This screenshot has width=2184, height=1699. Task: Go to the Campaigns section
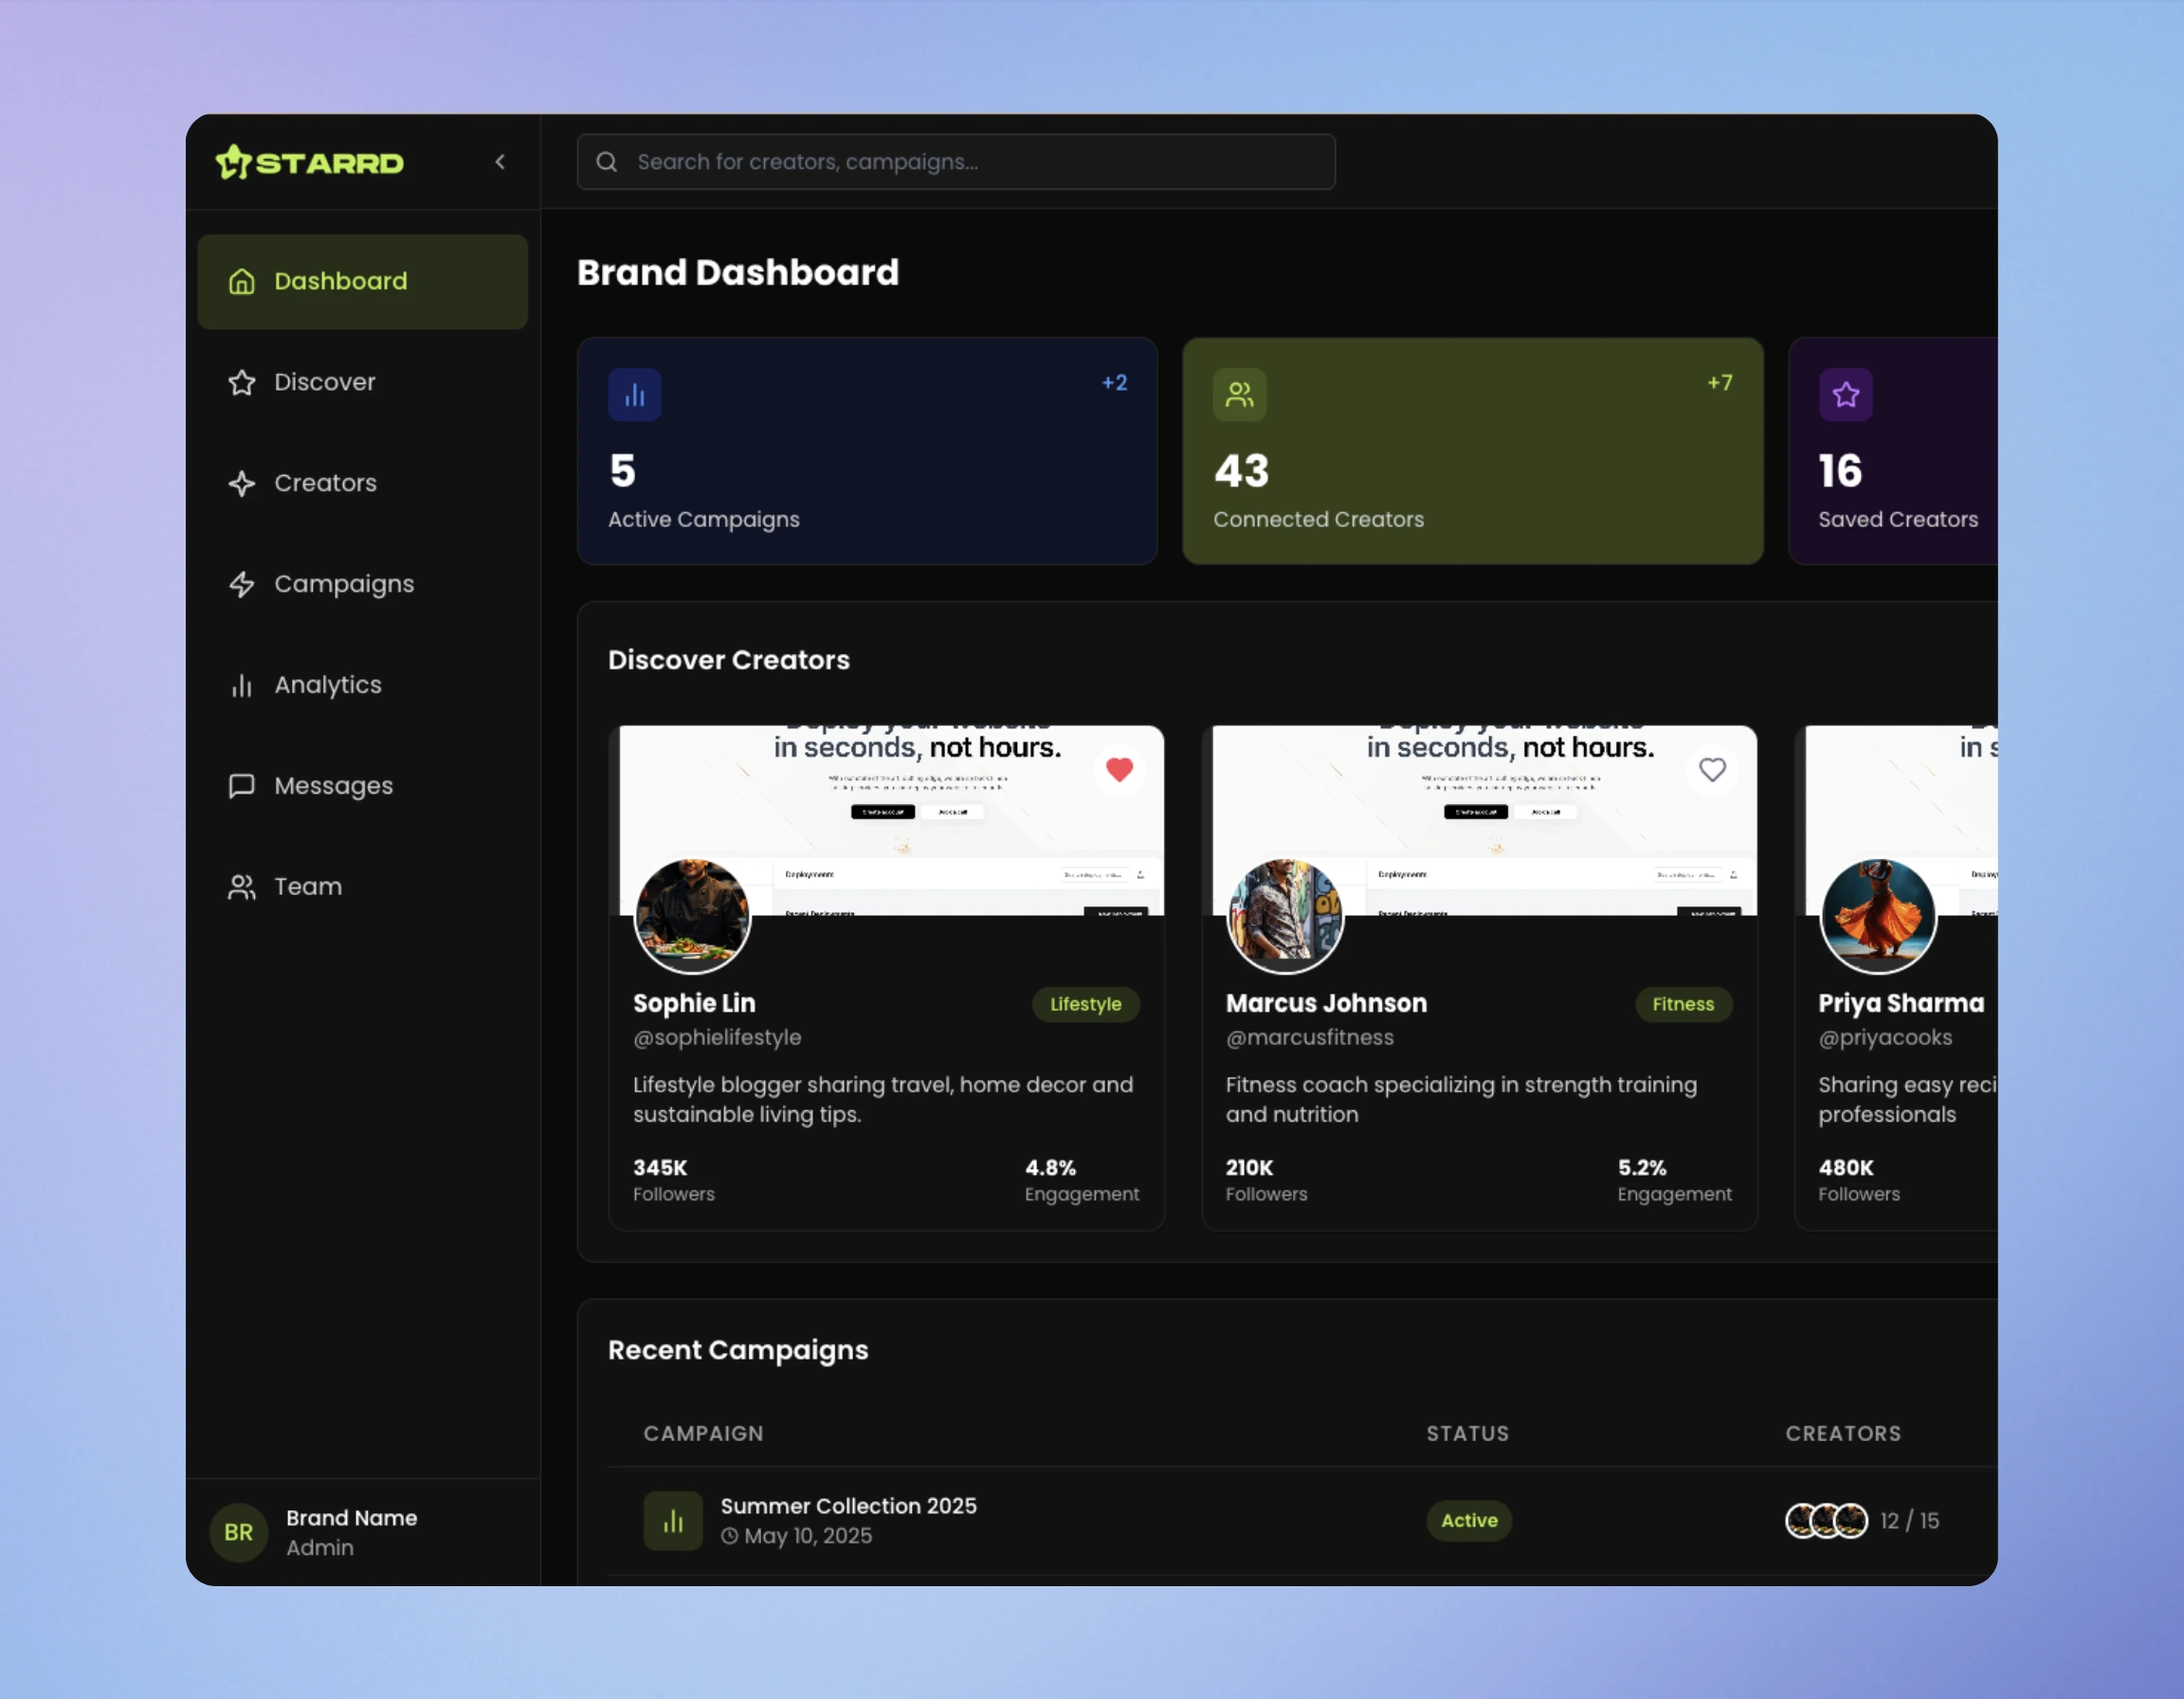[x=344, y=584]
